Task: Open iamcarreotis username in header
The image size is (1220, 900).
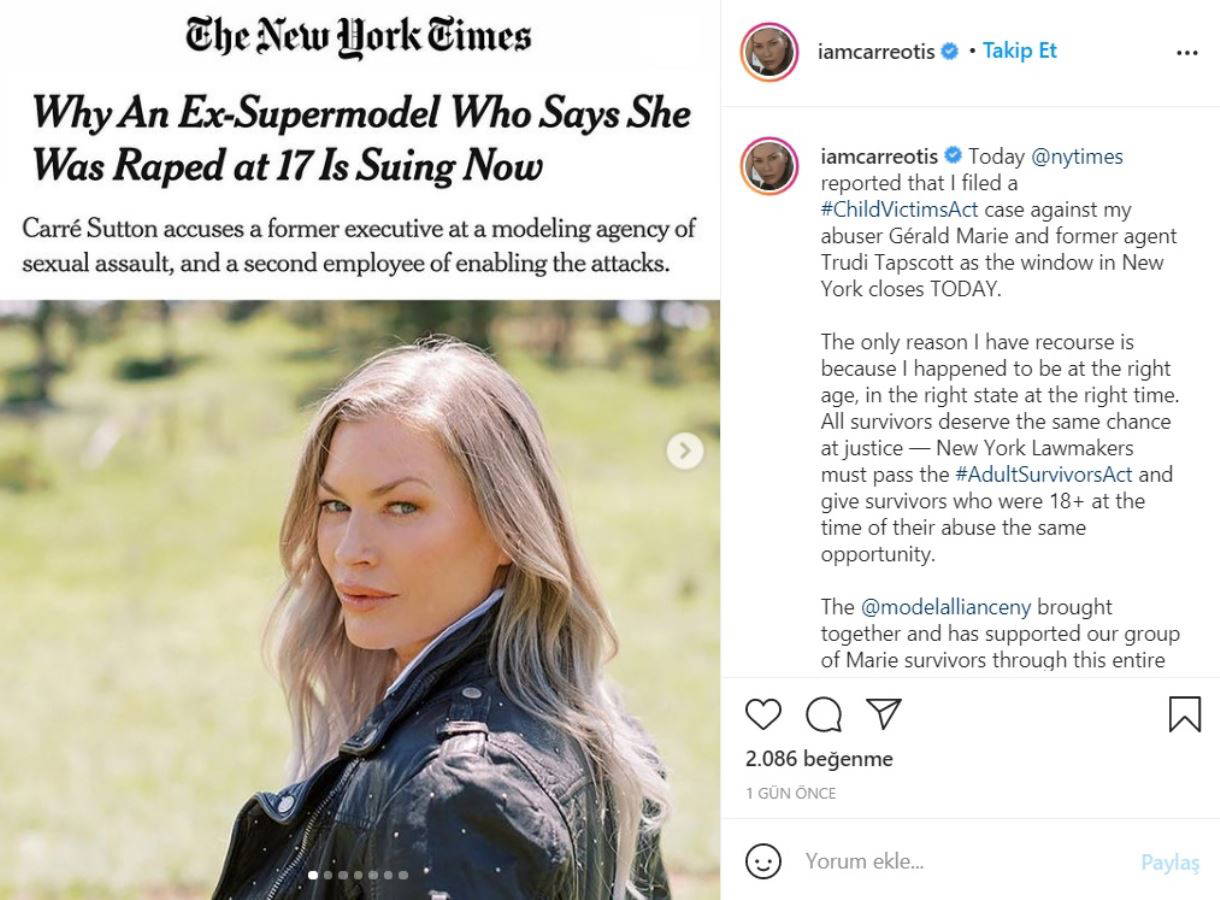Action: (875, 51)
